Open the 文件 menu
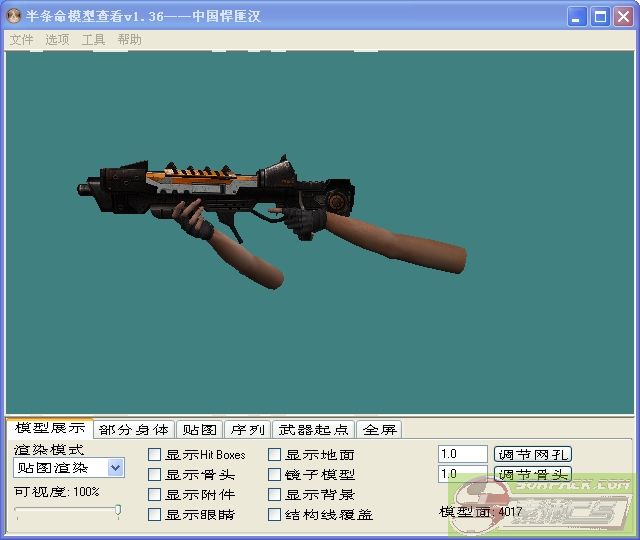This screenshot has width=640, height=540. coord(21,40)
